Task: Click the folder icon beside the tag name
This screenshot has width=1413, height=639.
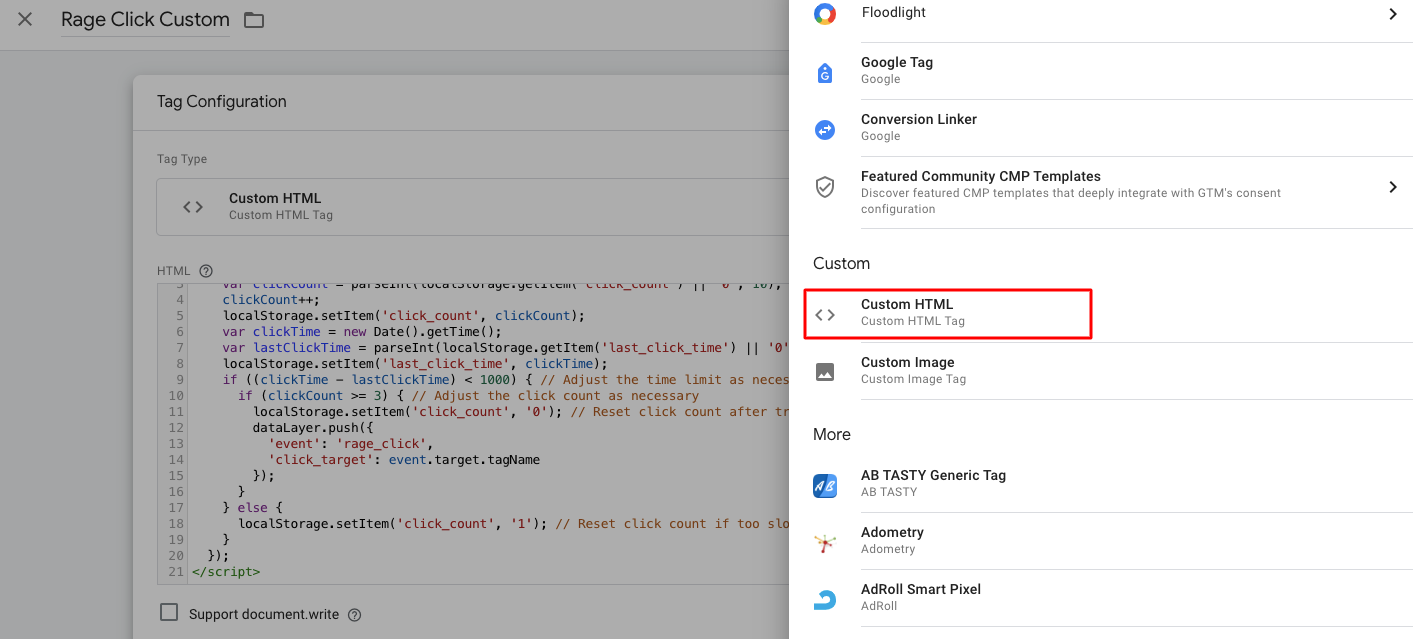Action: [254, 20]
